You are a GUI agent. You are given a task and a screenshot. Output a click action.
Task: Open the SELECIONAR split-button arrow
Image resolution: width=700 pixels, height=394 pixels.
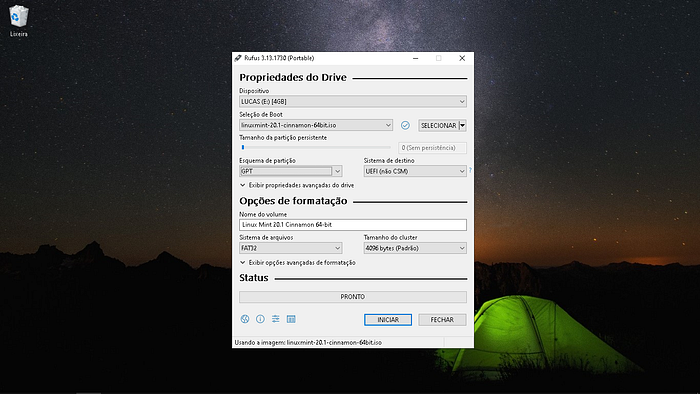pos(462,125)
